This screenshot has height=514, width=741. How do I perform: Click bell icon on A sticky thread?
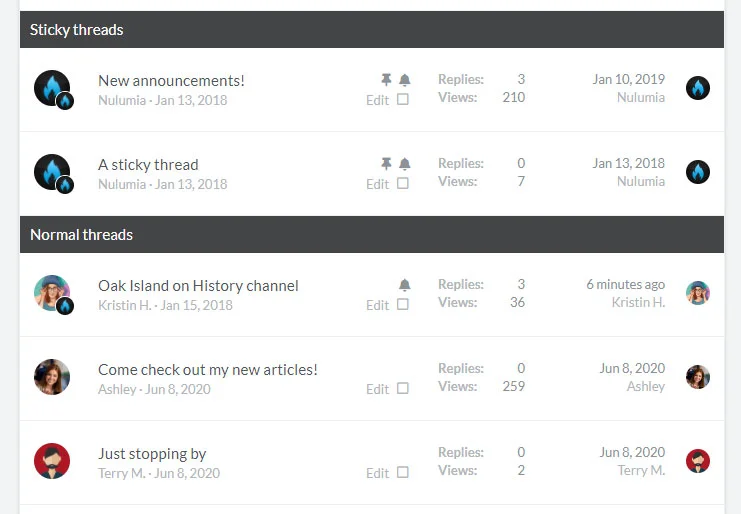point(405,164)
